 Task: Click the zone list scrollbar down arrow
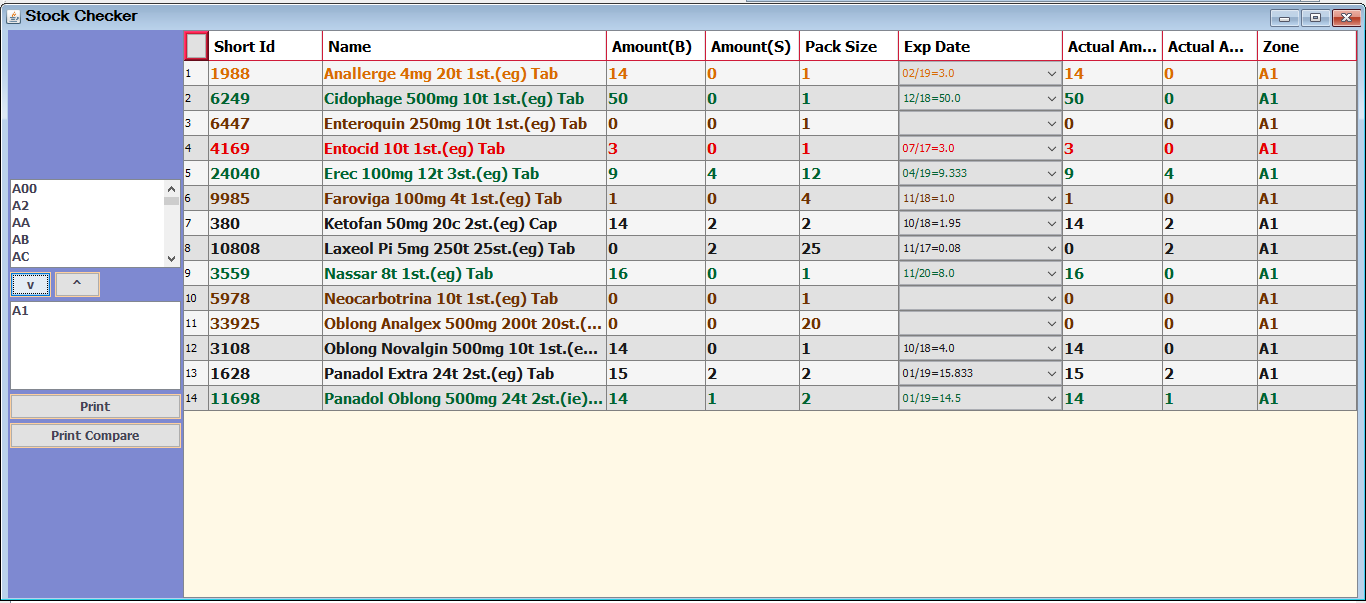point(171,258)
